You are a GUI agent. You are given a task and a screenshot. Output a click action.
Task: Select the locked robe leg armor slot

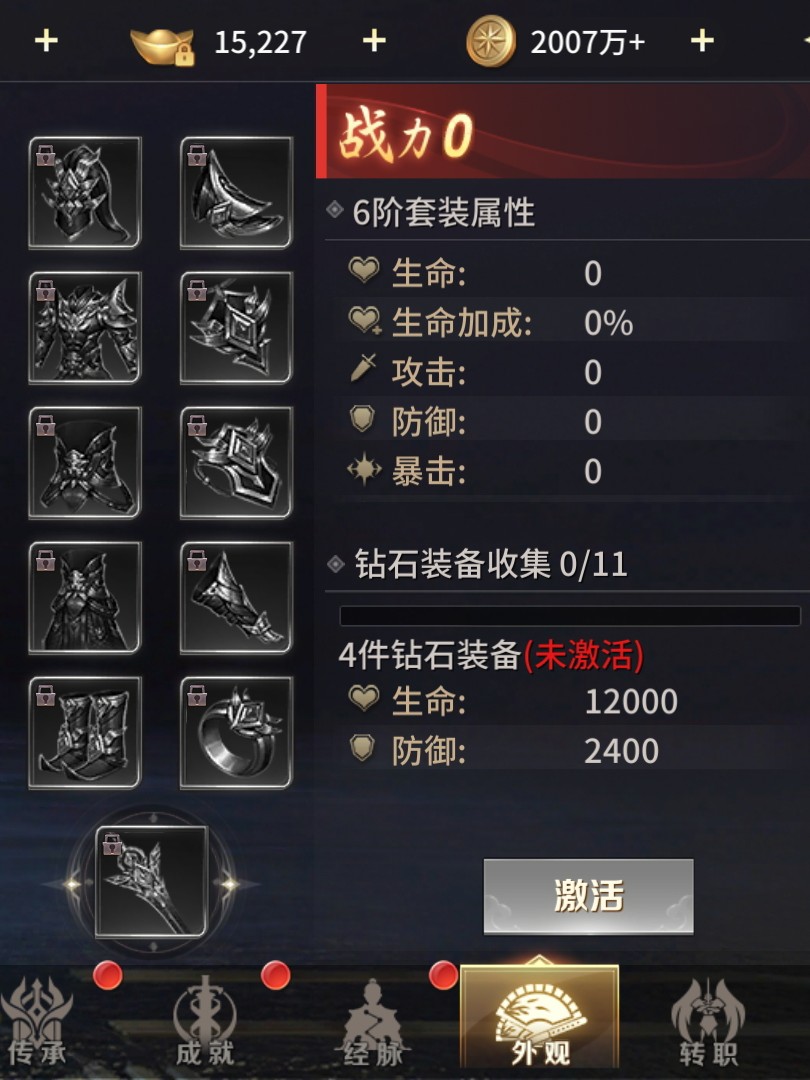(85, 597)
